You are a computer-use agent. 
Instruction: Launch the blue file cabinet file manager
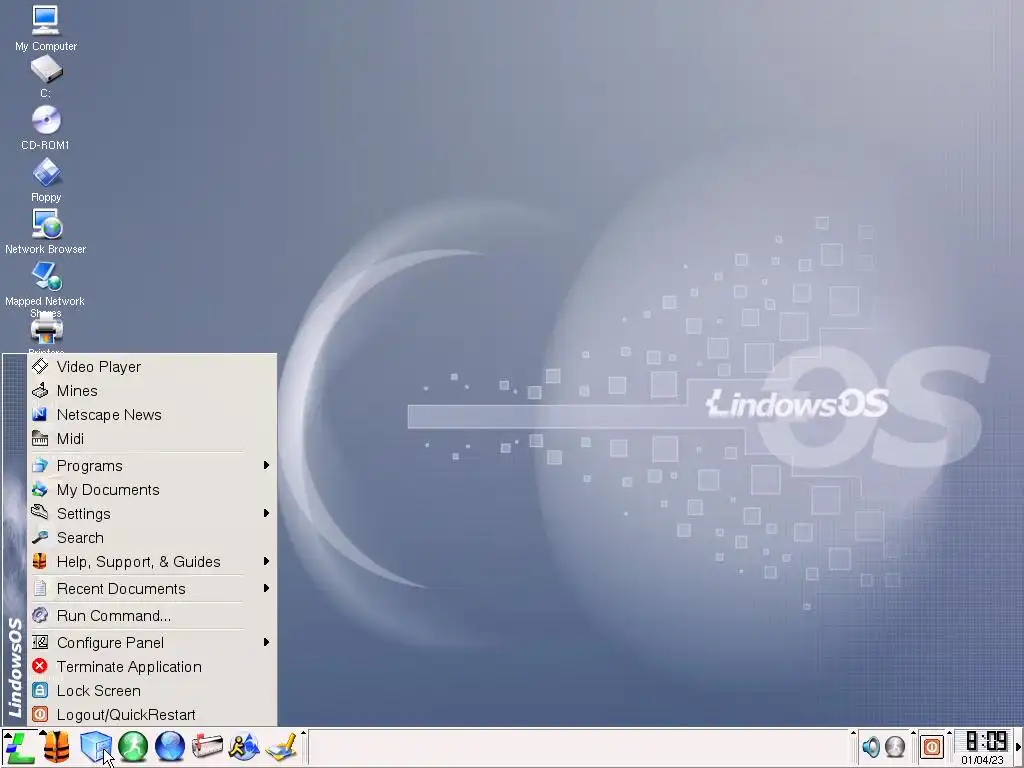click(x=95, y=747)
